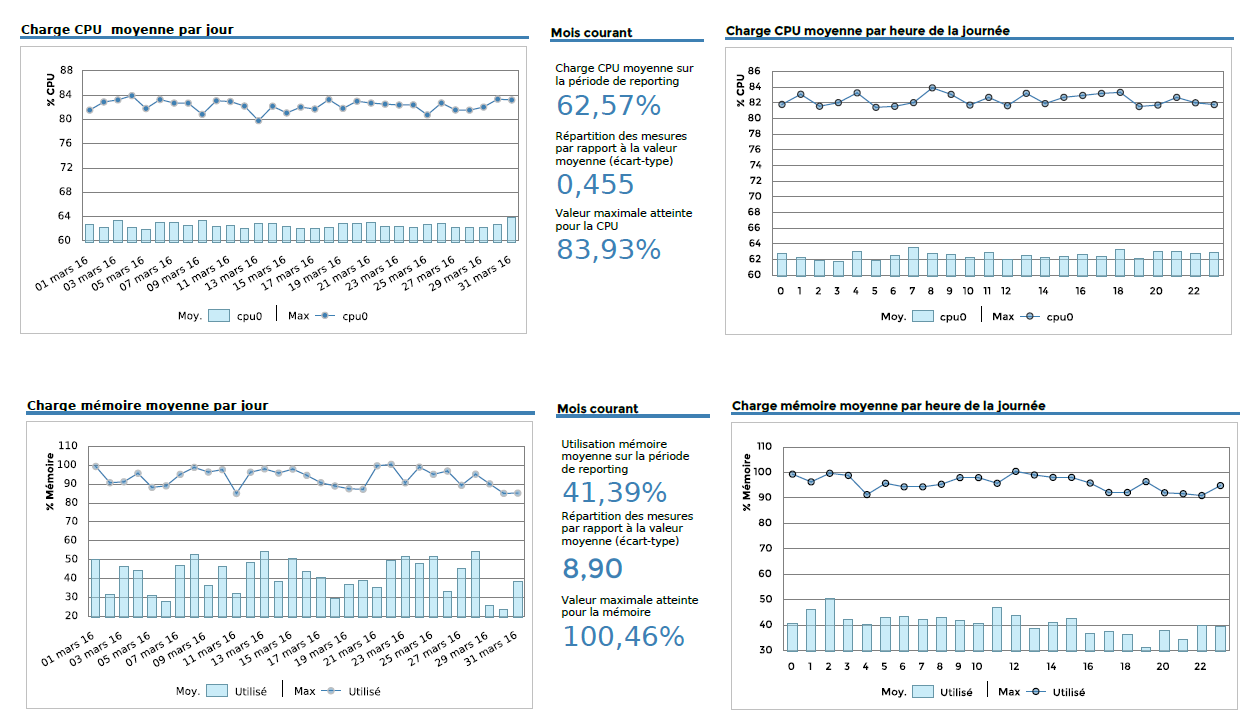Click the 'Charge mémoire moyenne par heure de la journée' title

[888, 405]
